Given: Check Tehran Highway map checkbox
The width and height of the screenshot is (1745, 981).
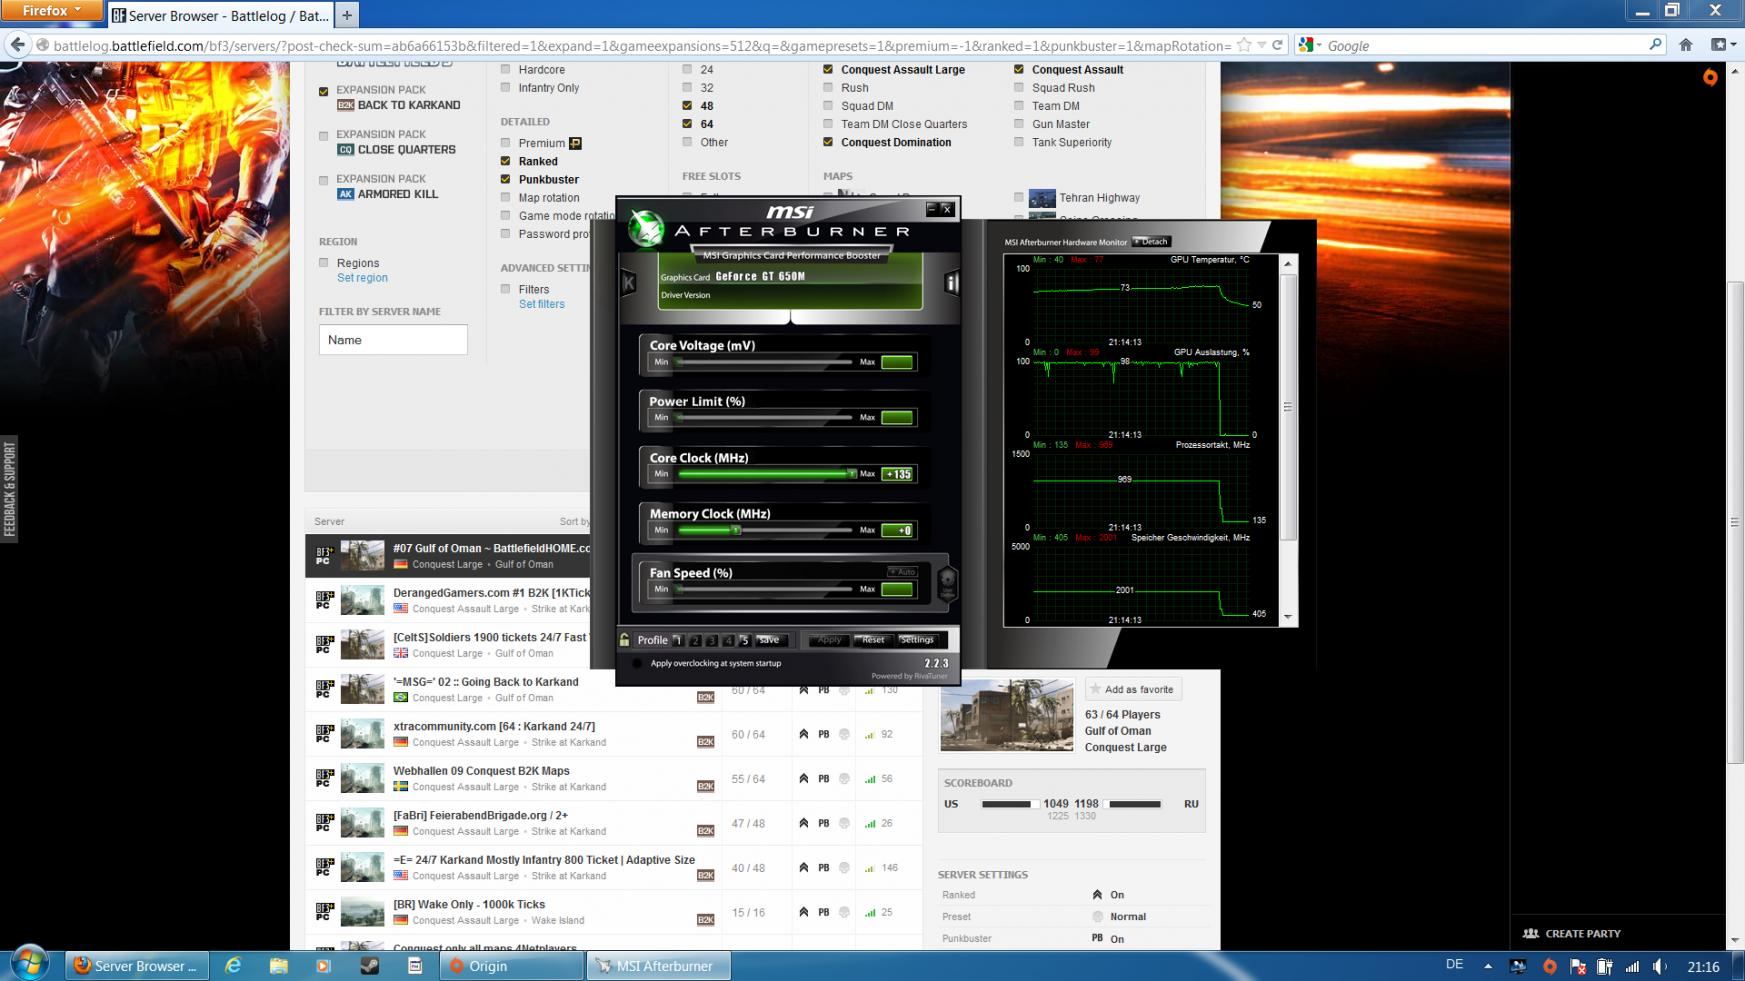Looking at the screenshot, I should click(1019, 197).
